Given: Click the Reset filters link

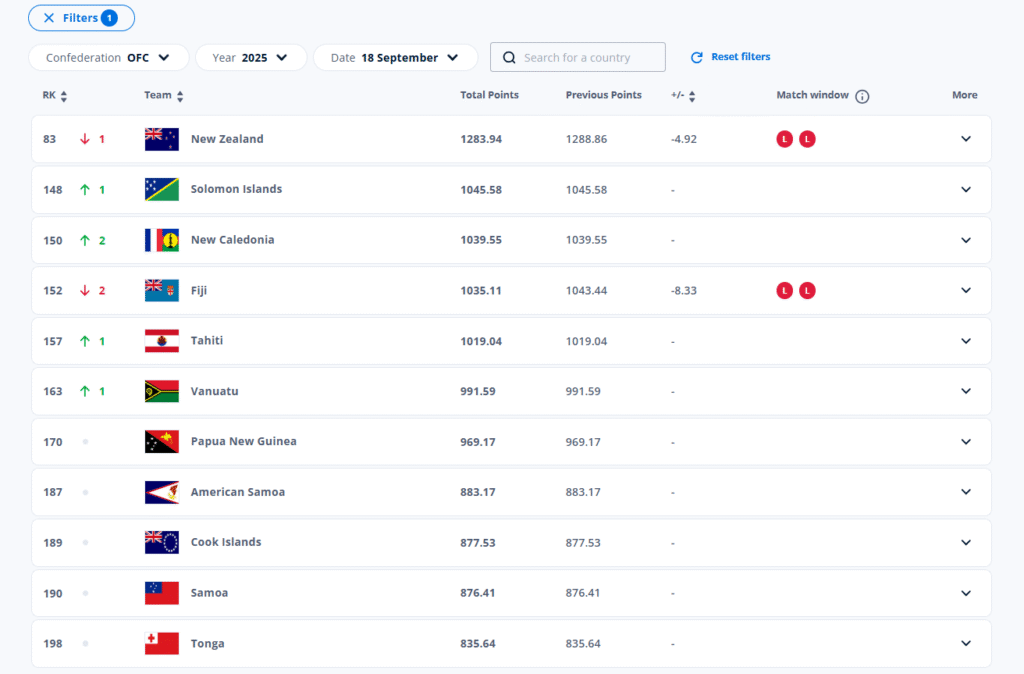Looking at the screenshot, I should (x=731, y=57).
